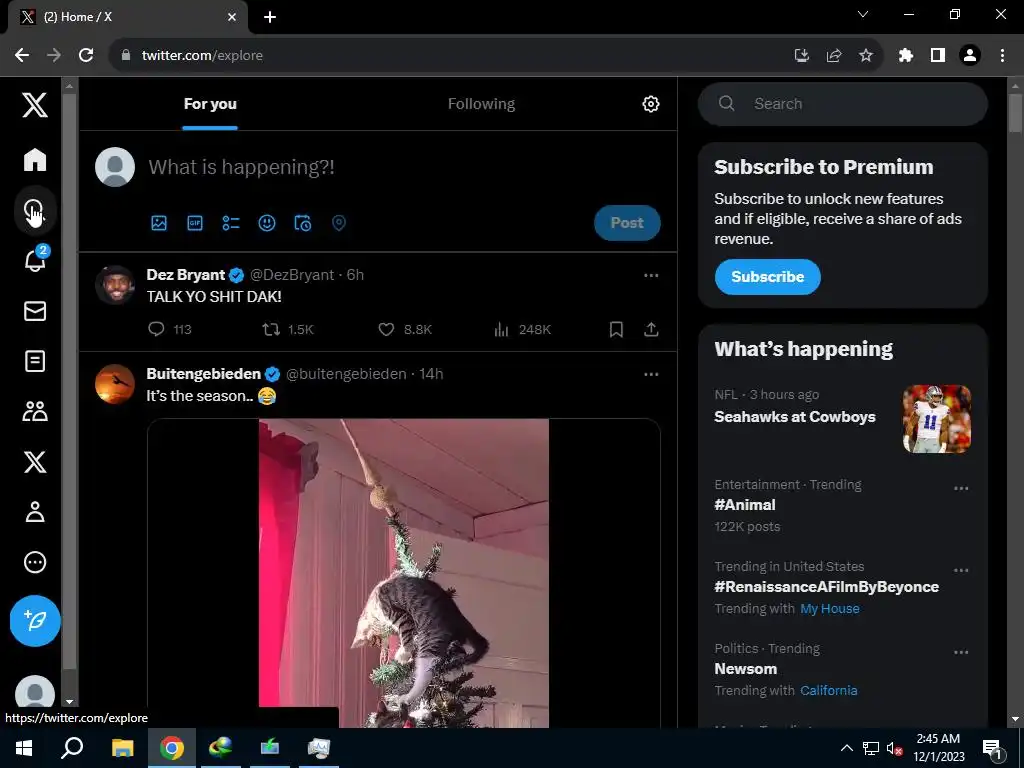The width and height of the screenshot is (1024, 768).
Task: Open options for #RenaissanceAFilmByBeyonce trend
Action: [961, 570]
